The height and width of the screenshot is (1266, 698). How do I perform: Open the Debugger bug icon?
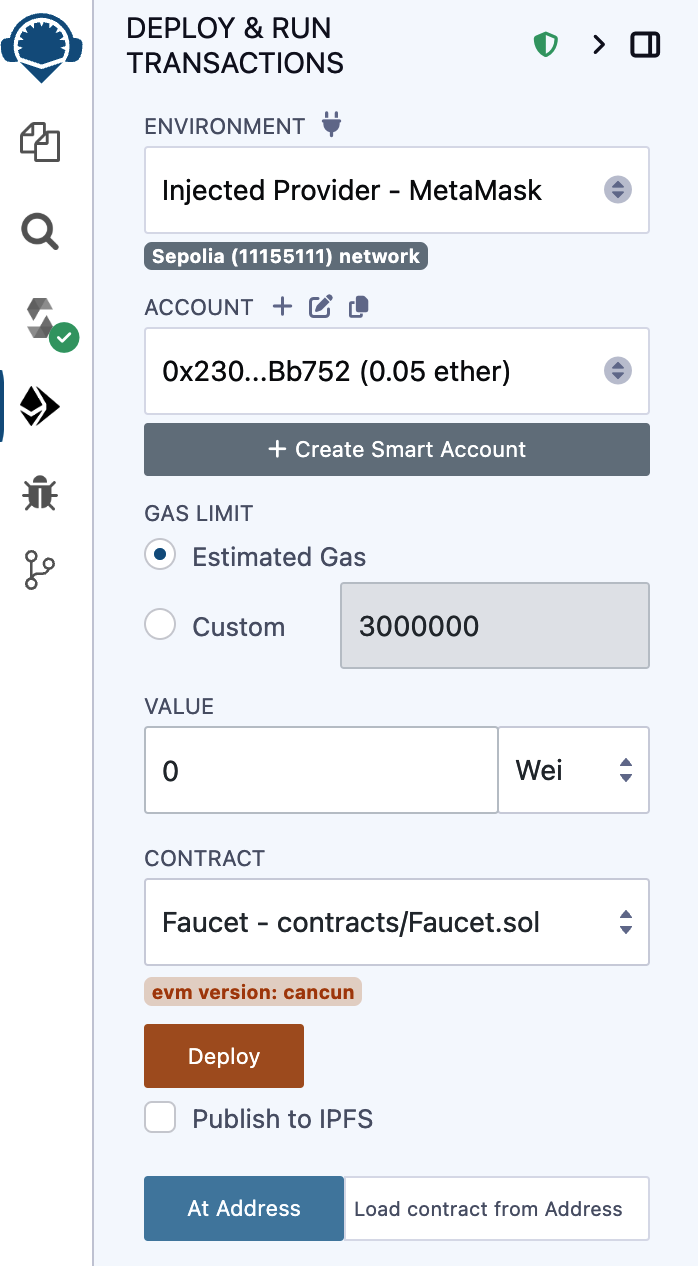pos(41,494)
